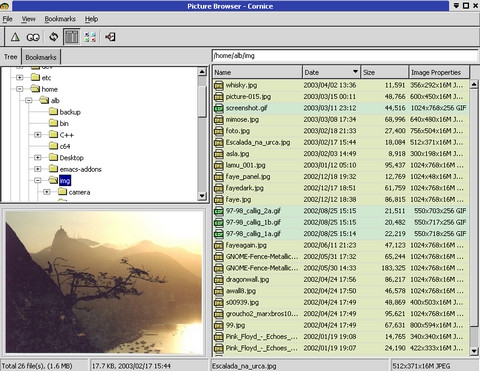Click the application icon in title bar

[5, 6]
